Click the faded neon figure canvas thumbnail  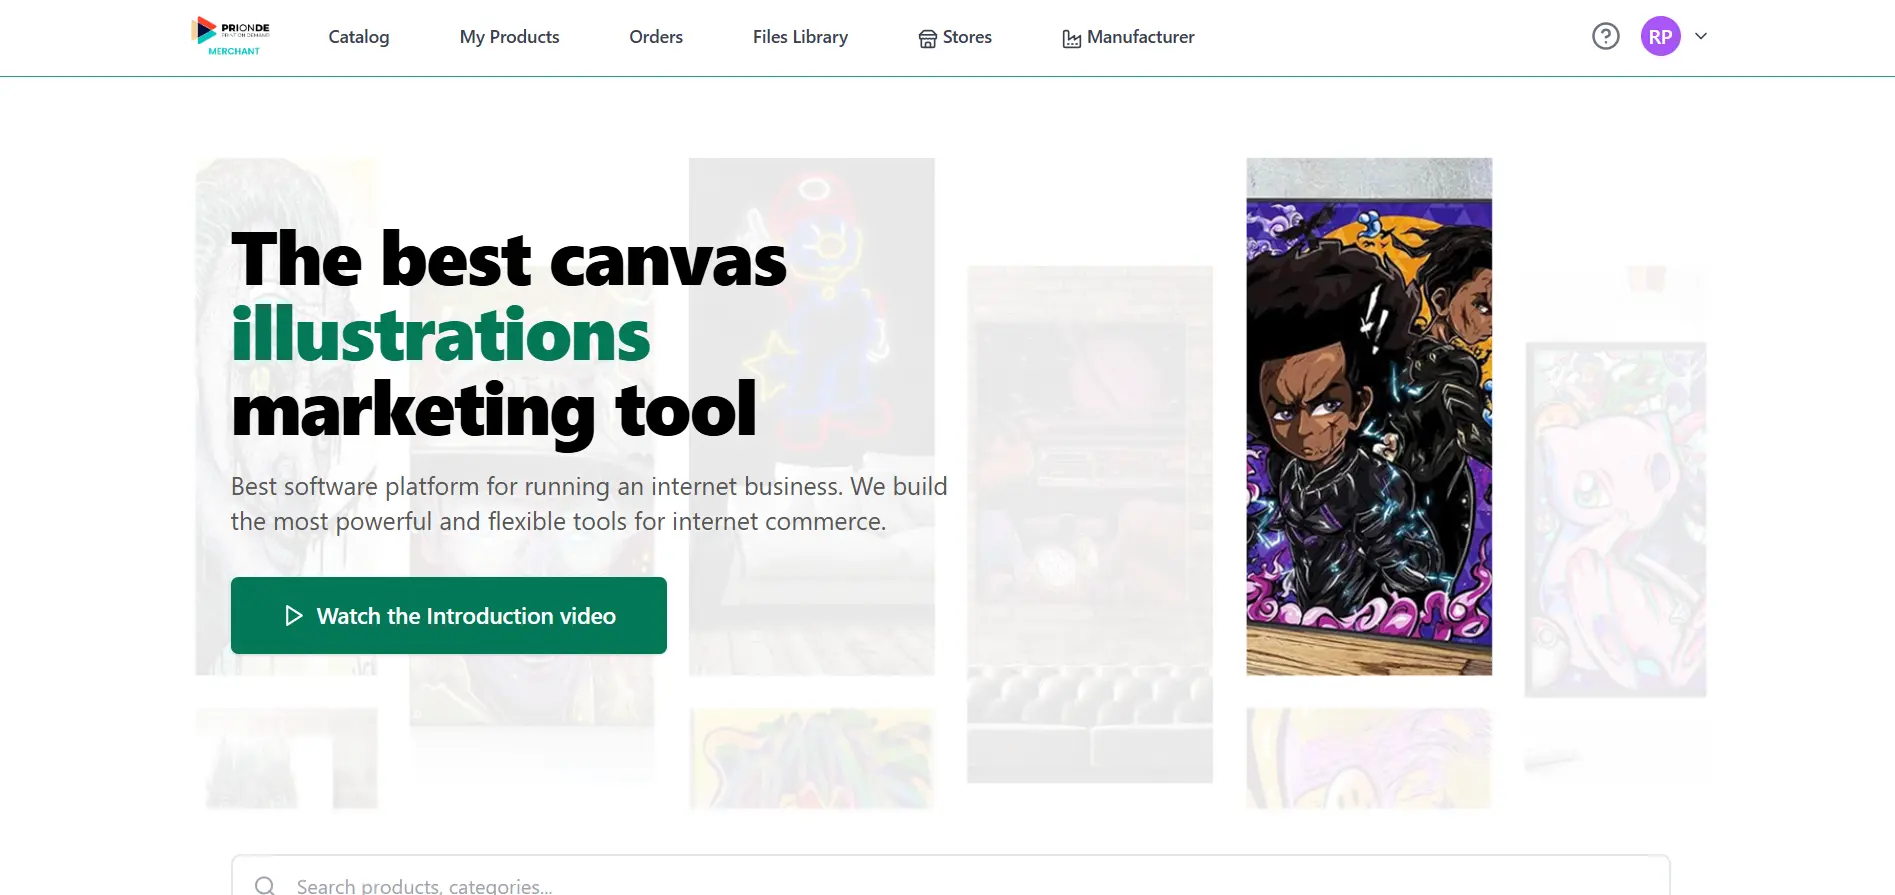pos(811,416)
